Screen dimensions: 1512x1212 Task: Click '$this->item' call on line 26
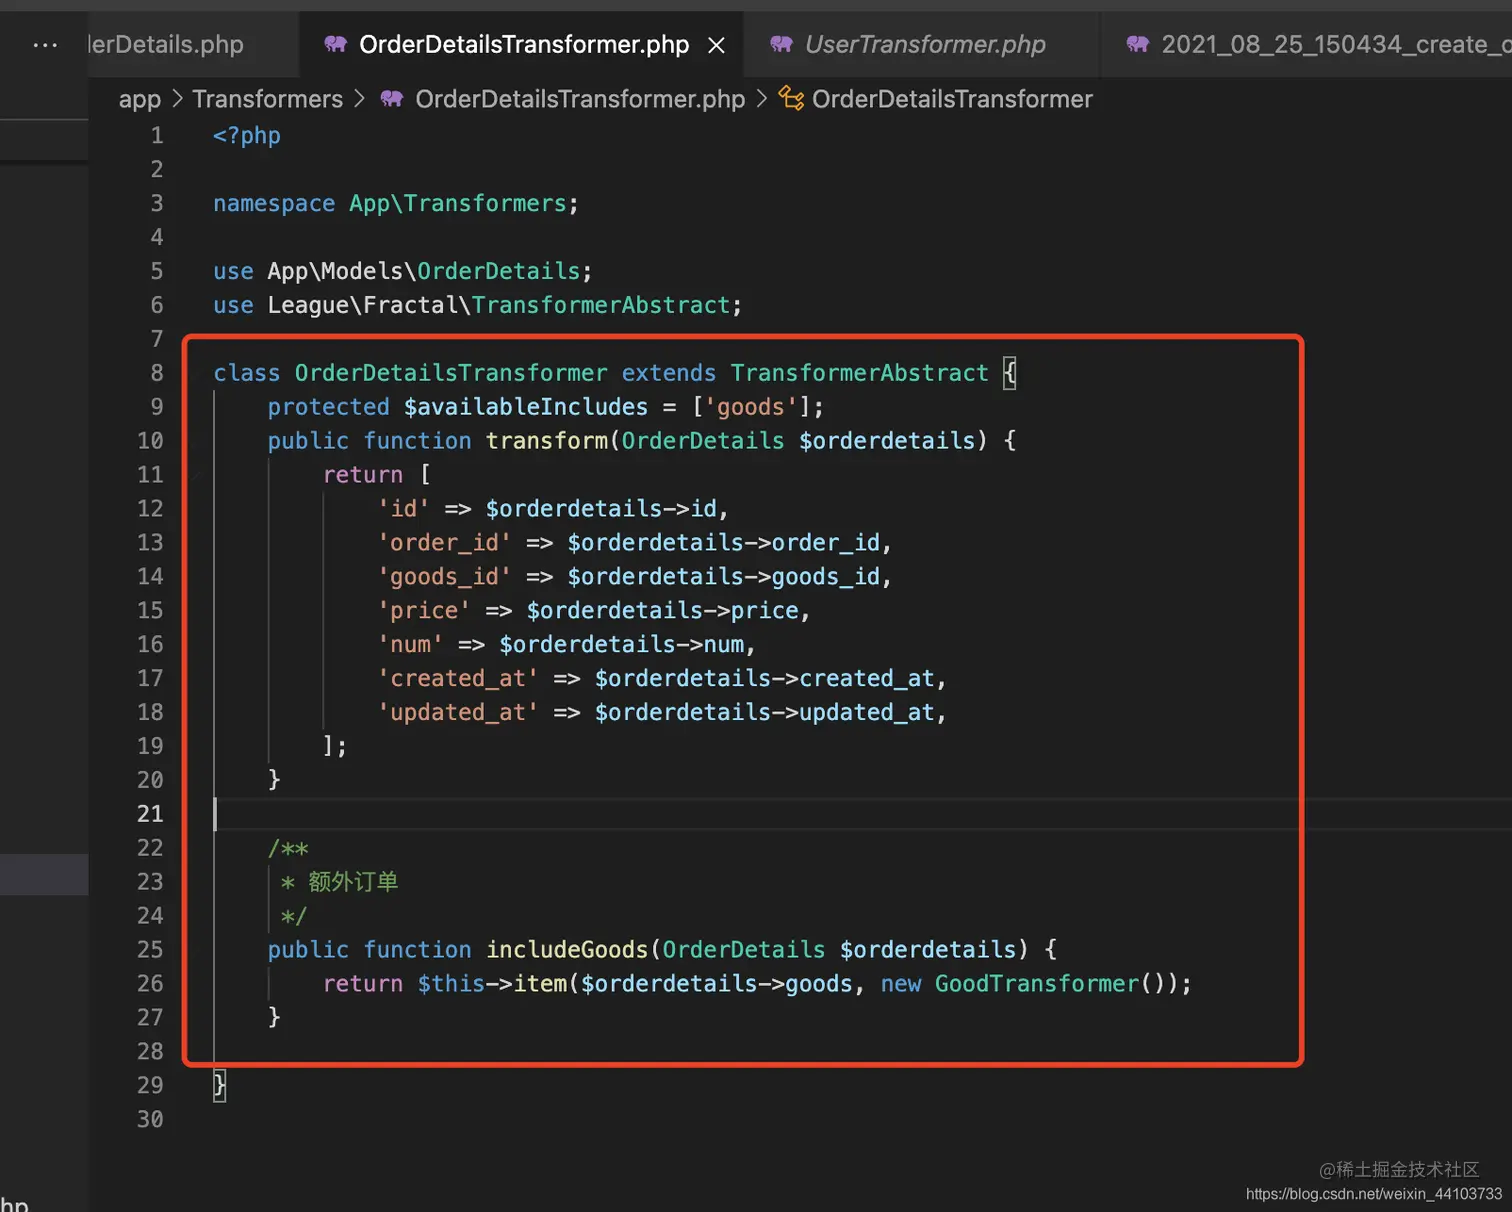492,984
